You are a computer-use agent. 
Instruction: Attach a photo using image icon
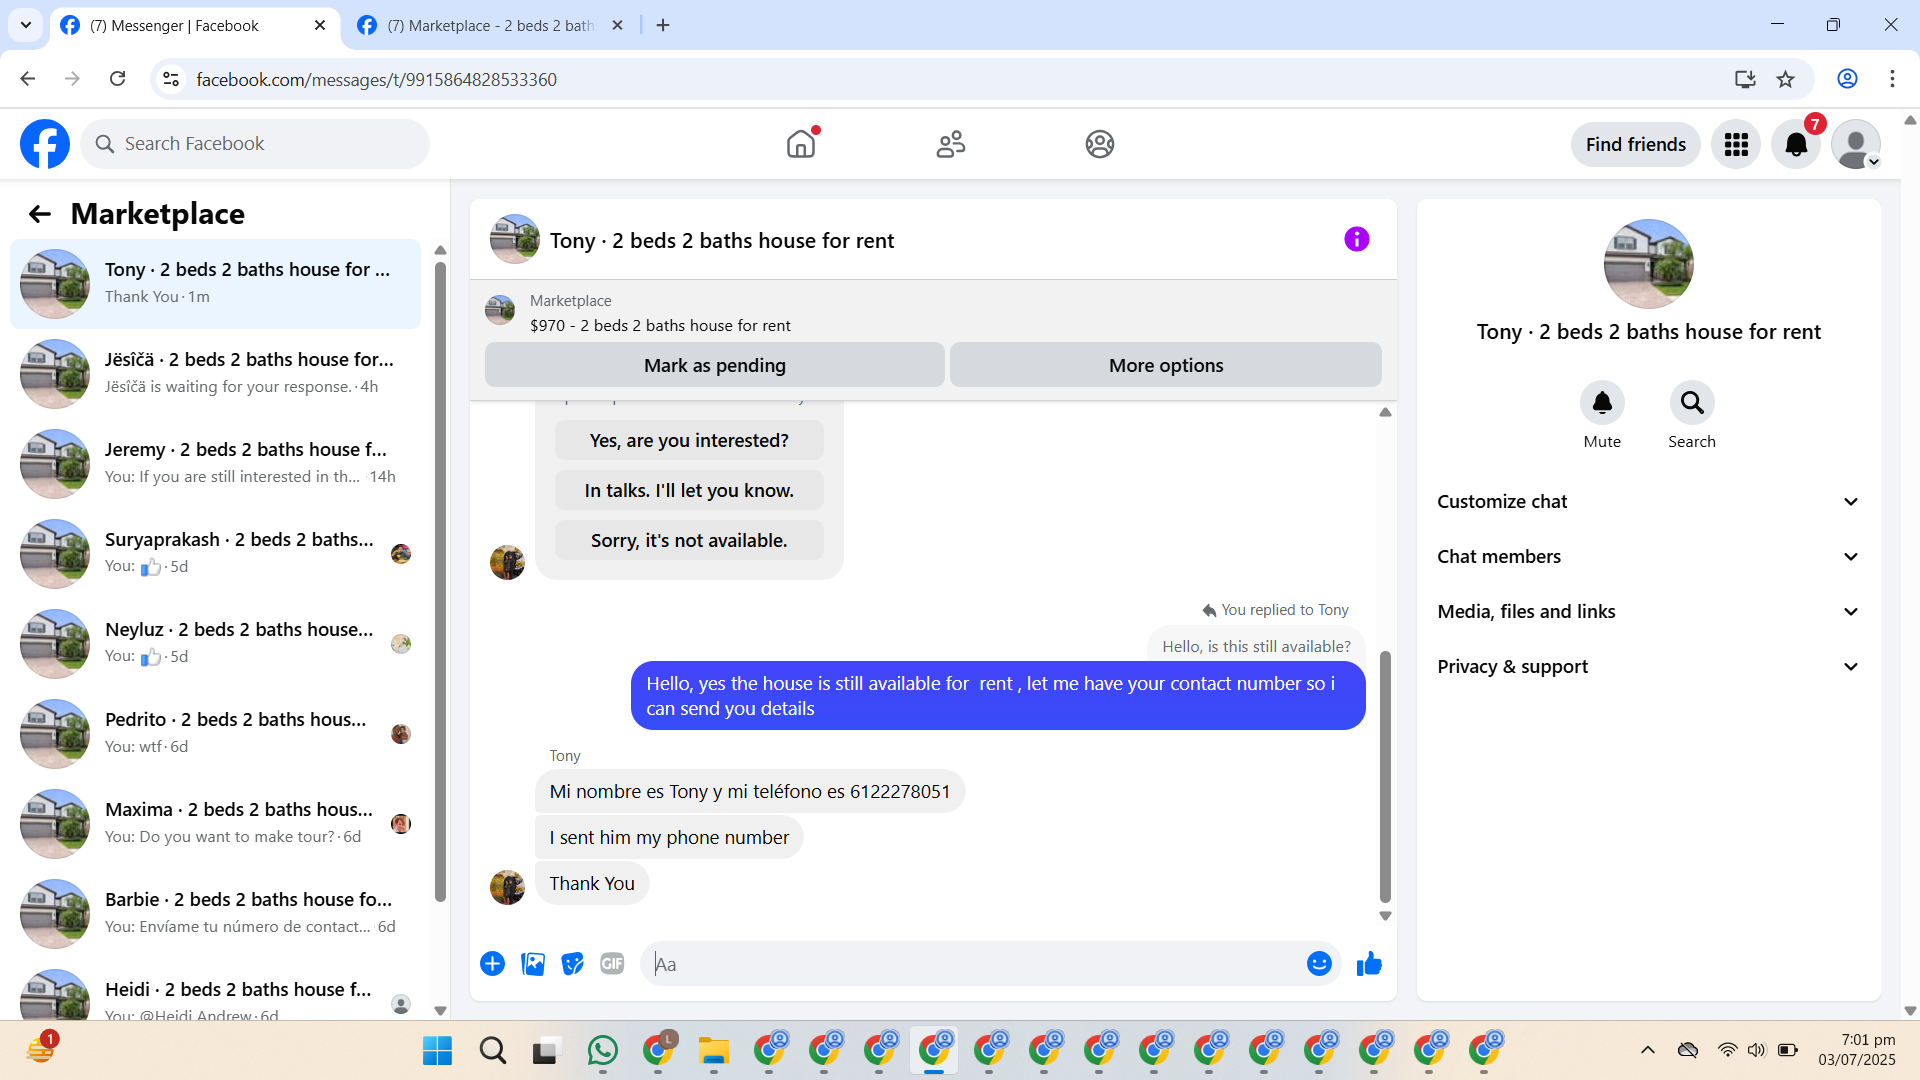[533, 964]
